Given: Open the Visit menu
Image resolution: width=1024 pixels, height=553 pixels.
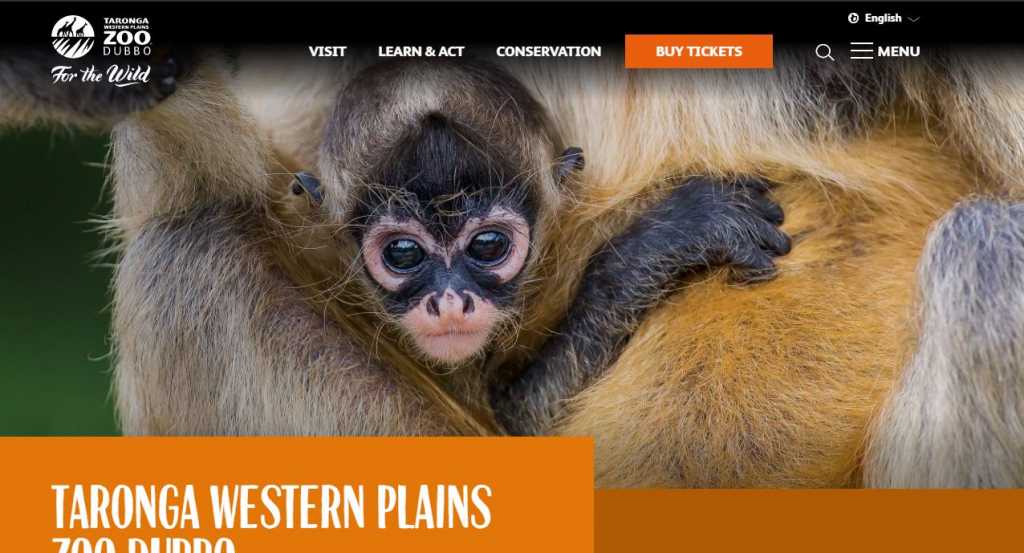Looking at the screenshot, I should click(x=327, y=52).
